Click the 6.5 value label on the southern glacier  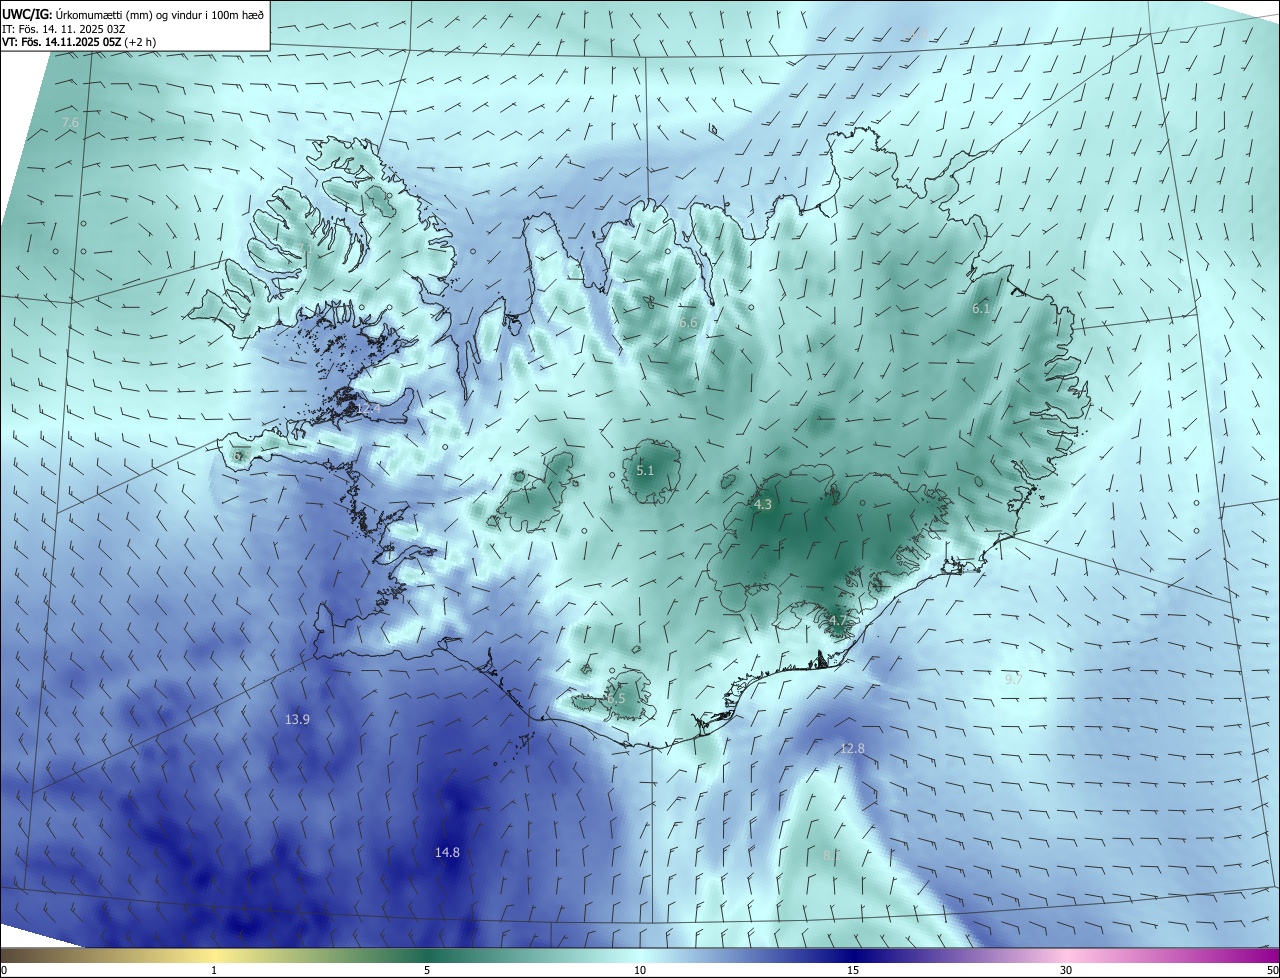coord(616,699)
